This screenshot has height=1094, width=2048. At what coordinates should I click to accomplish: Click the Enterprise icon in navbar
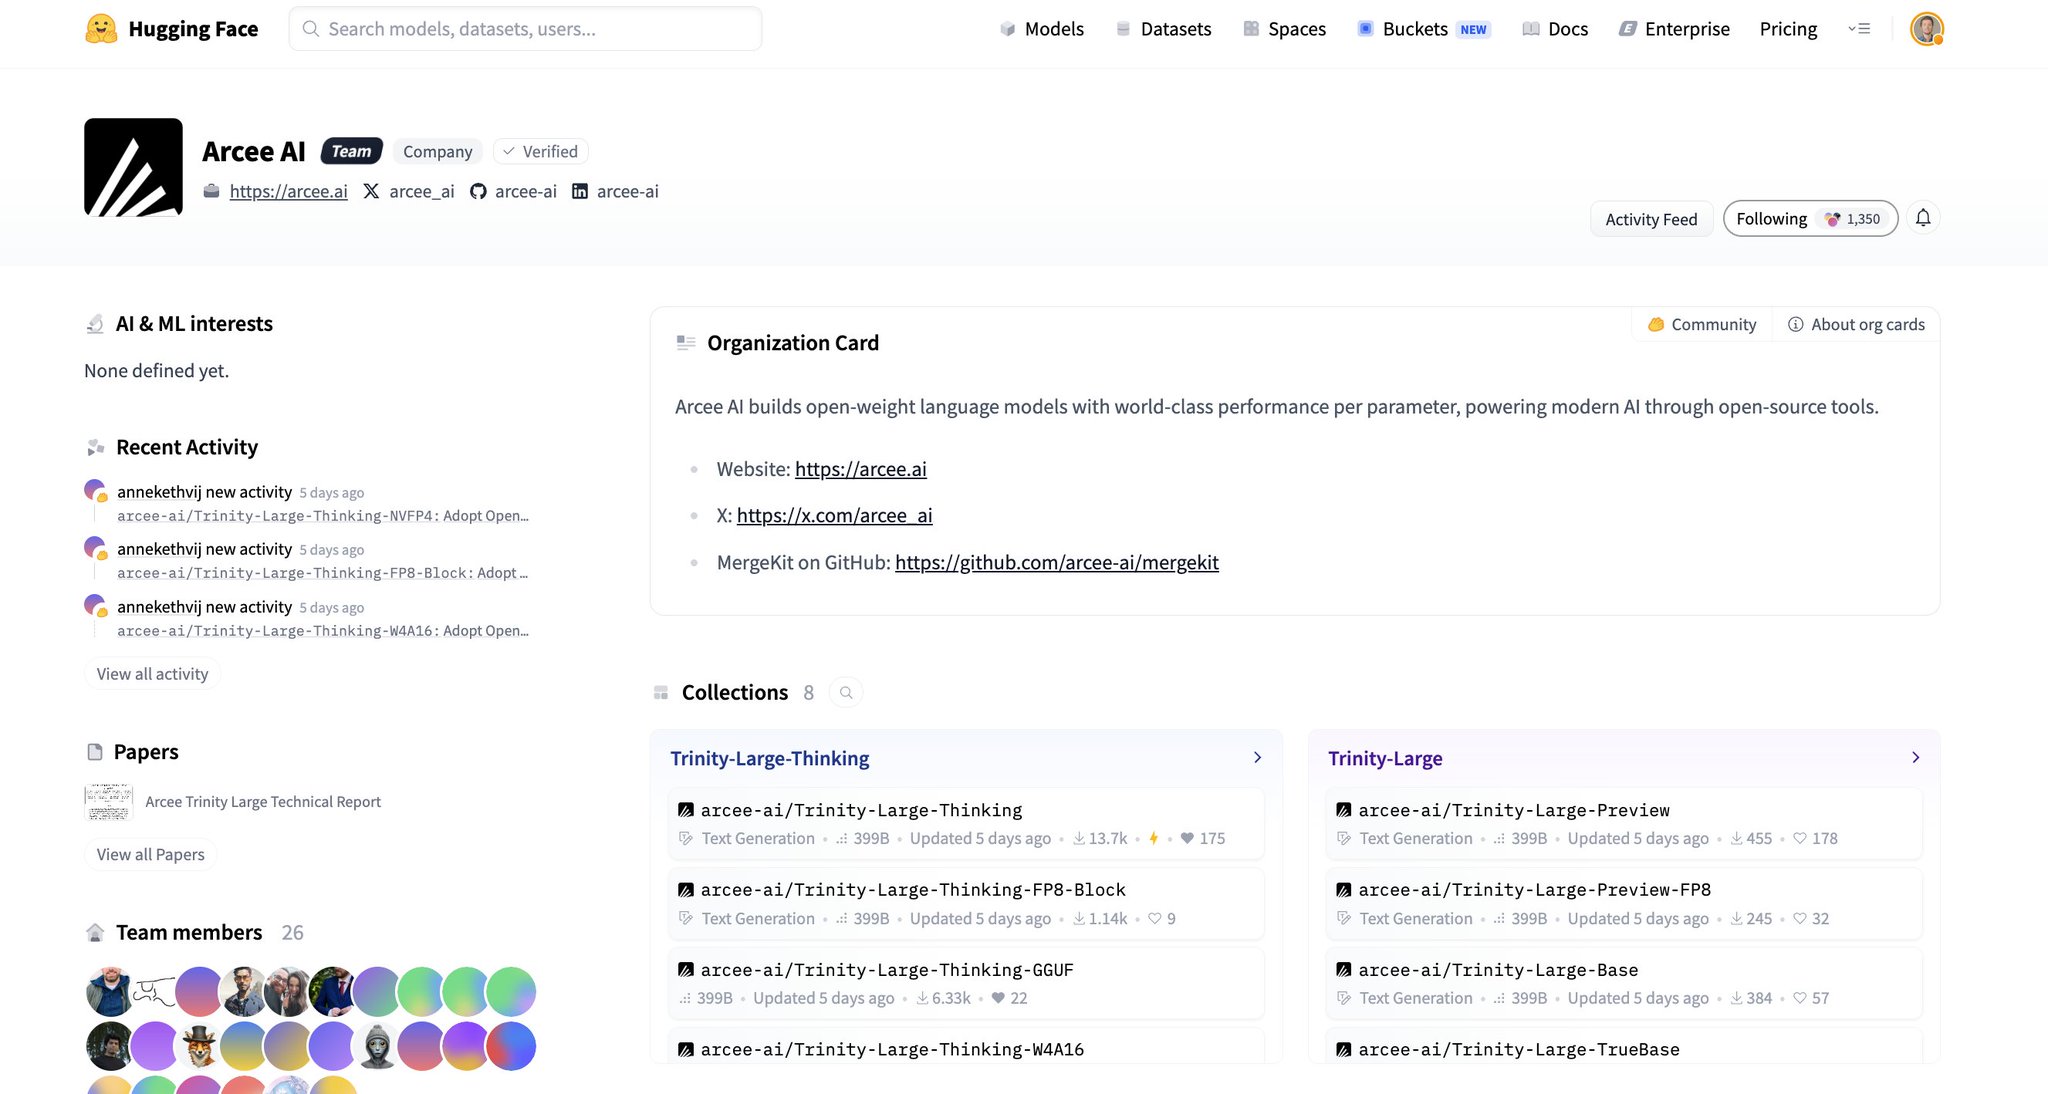[x=1628, y=29]
